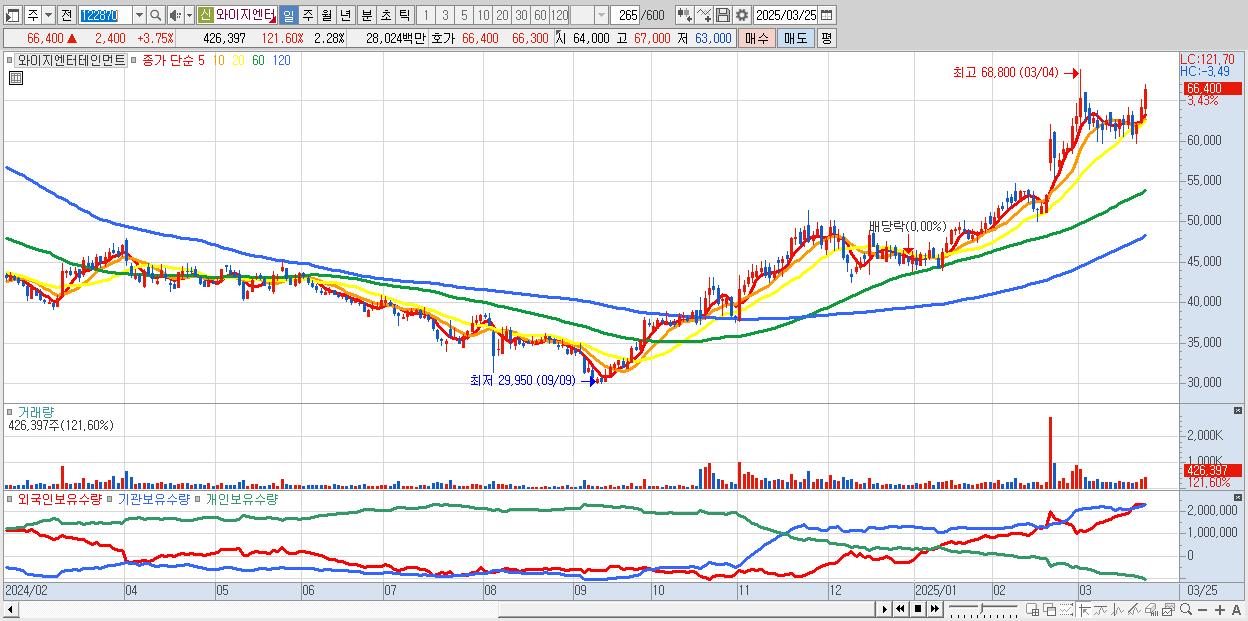Click the 최저 29,950 (09/09) label

tap(522, 381)
